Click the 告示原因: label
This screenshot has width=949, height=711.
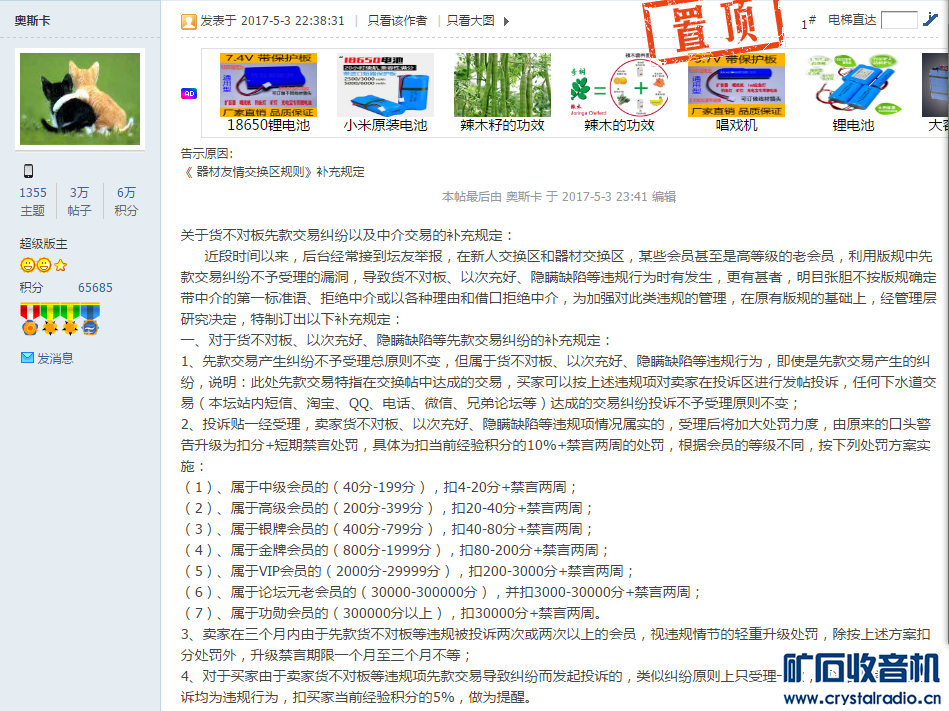click(207, 154)
